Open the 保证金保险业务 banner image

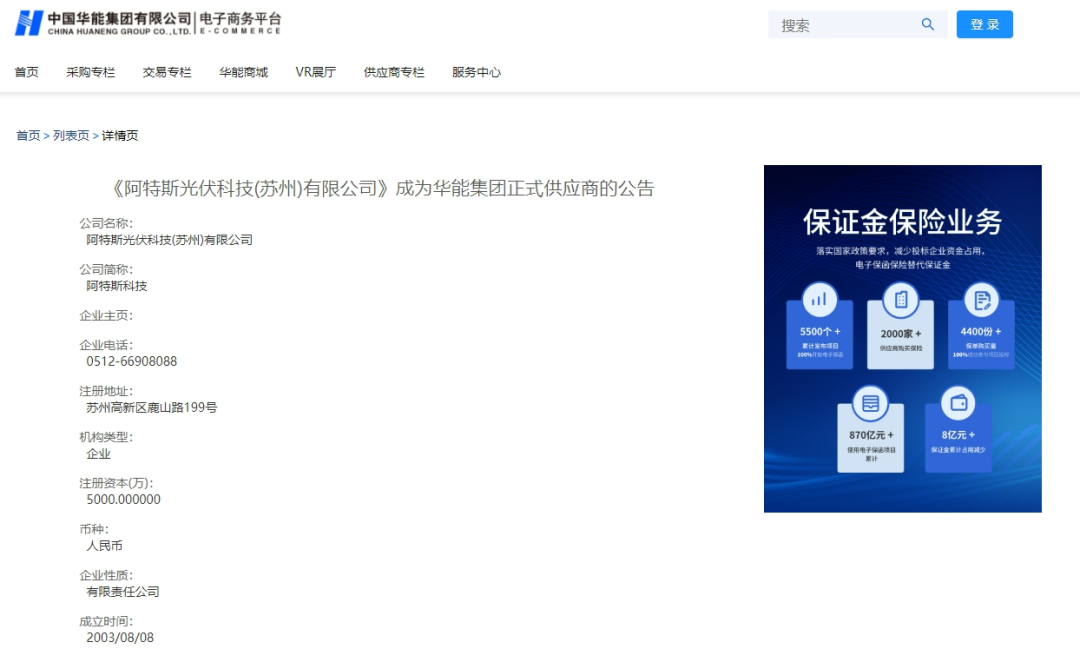pos(902,338)
